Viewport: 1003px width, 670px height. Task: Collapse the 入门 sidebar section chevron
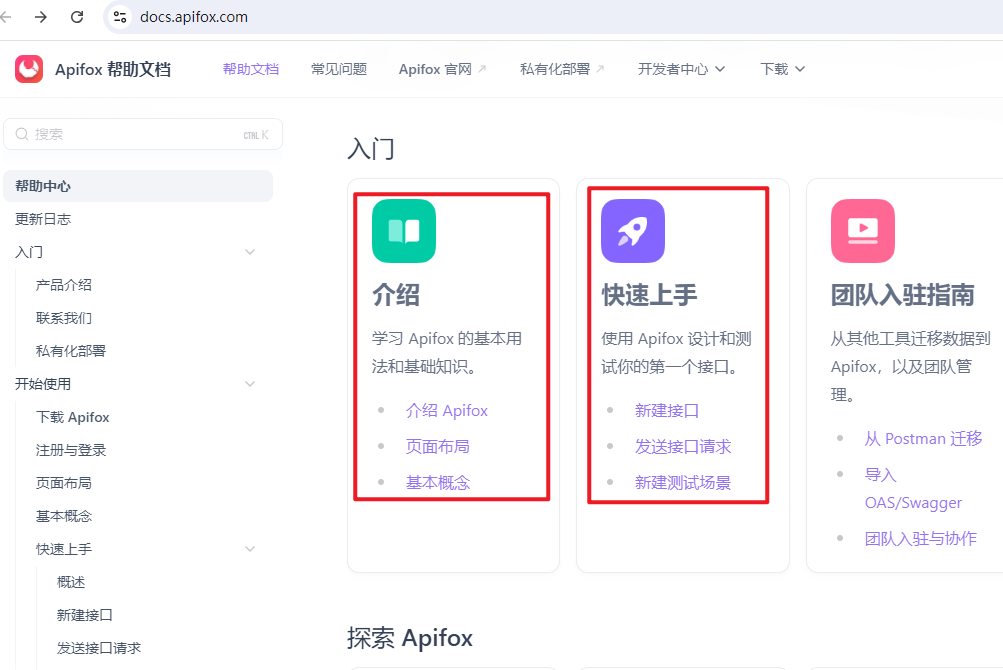pos(250,252)
